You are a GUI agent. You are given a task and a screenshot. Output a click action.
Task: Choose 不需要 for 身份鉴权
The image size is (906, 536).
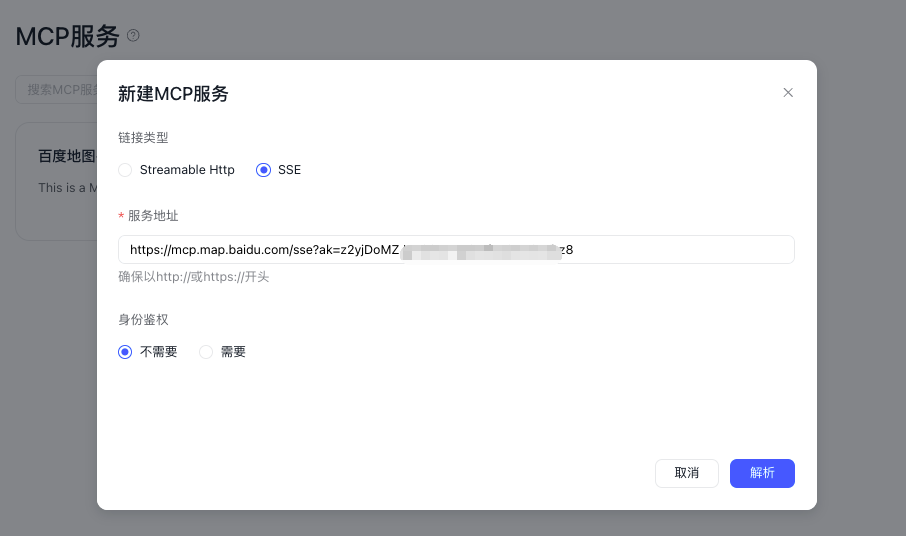point(147,352)
